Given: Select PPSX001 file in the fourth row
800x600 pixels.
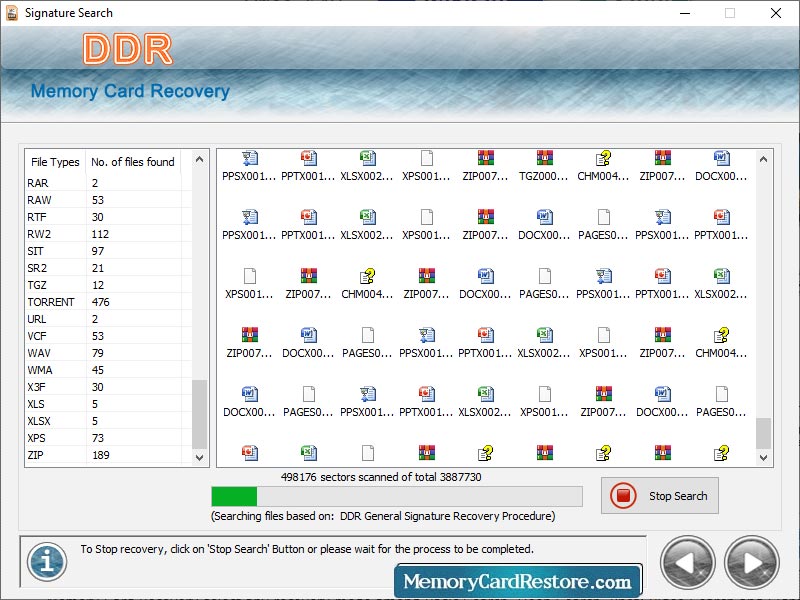Looking at the screenshot, I should coord(426,343).
